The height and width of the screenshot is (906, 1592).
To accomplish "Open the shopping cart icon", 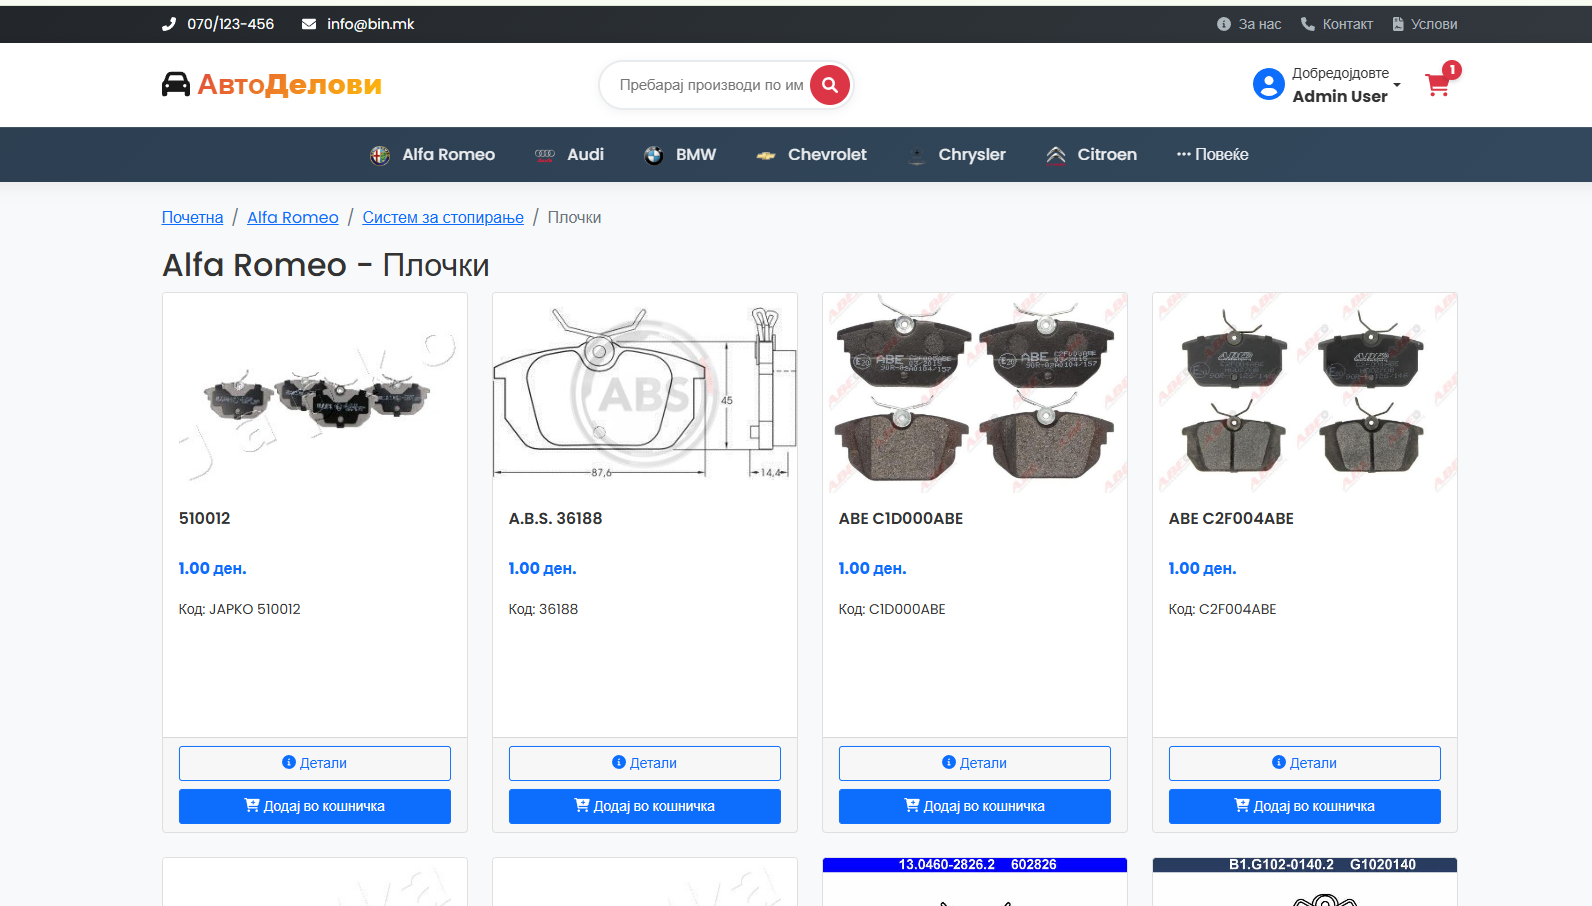I will click(1438, 85).
